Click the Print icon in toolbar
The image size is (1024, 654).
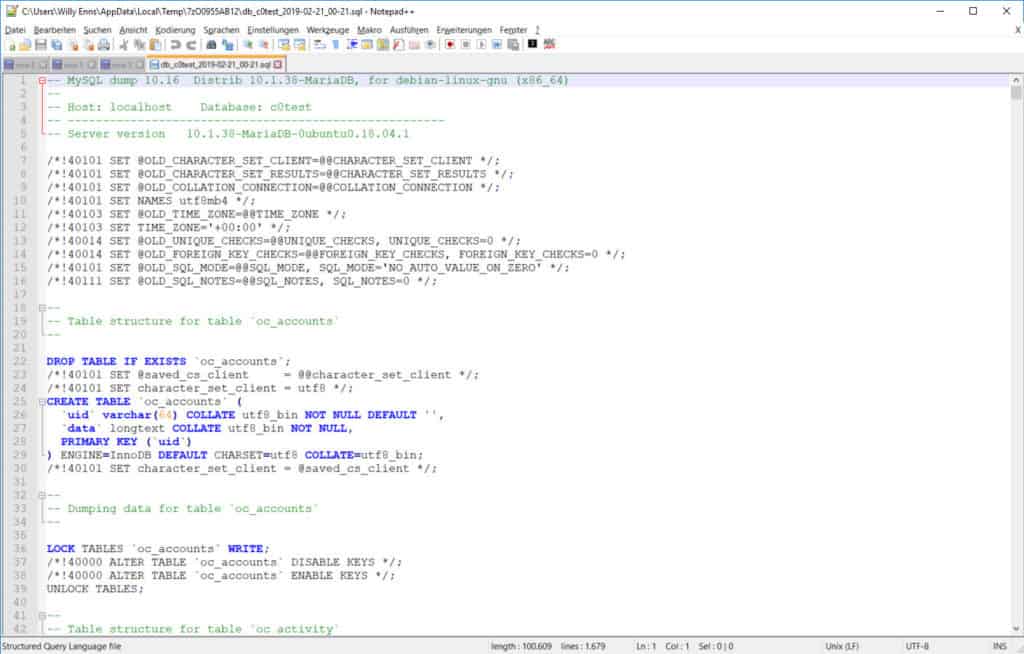(x=103, y=45)
